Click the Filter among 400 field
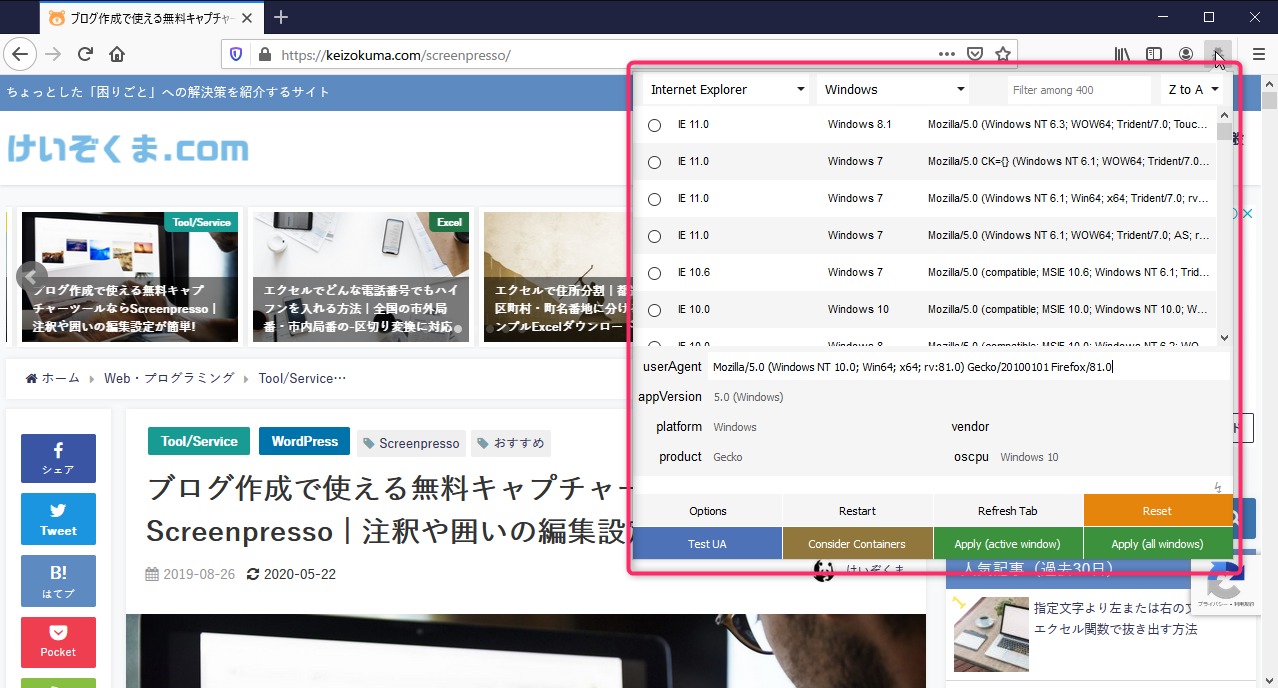 click(x=1079, y=89)
